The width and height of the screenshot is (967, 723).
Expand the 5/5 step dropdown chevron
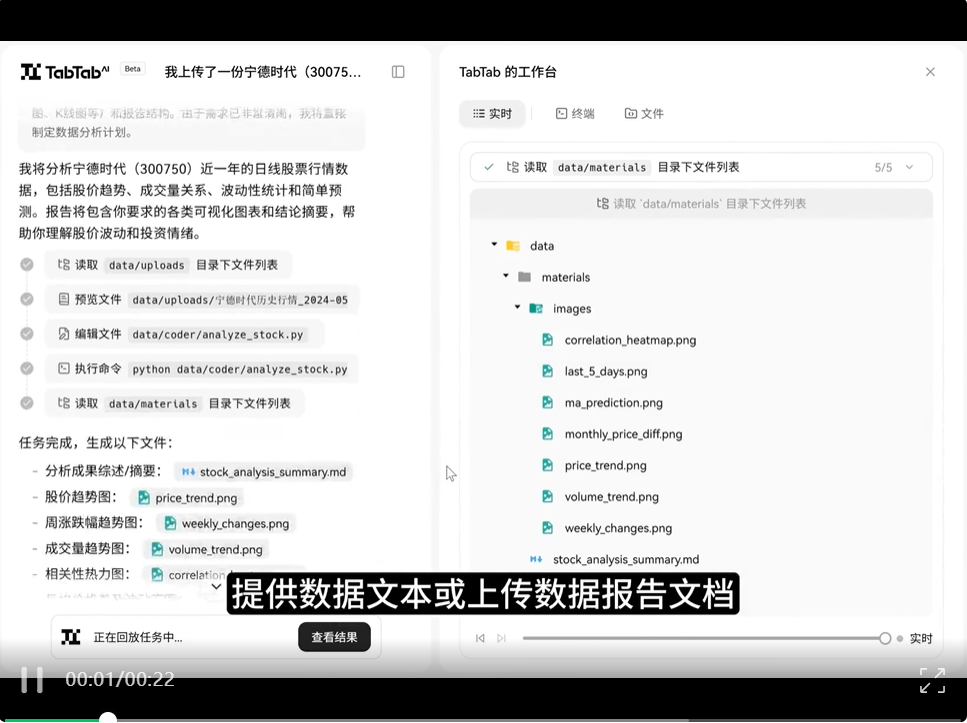pos(910,167)
